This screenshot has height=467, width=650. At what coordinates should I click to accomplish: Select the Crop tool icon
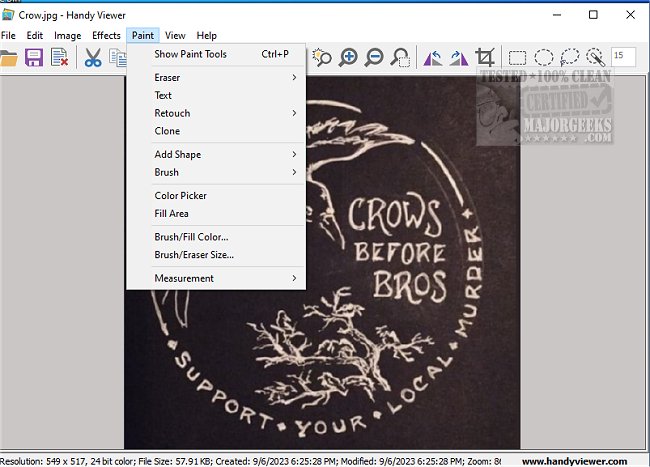point(486,58)
